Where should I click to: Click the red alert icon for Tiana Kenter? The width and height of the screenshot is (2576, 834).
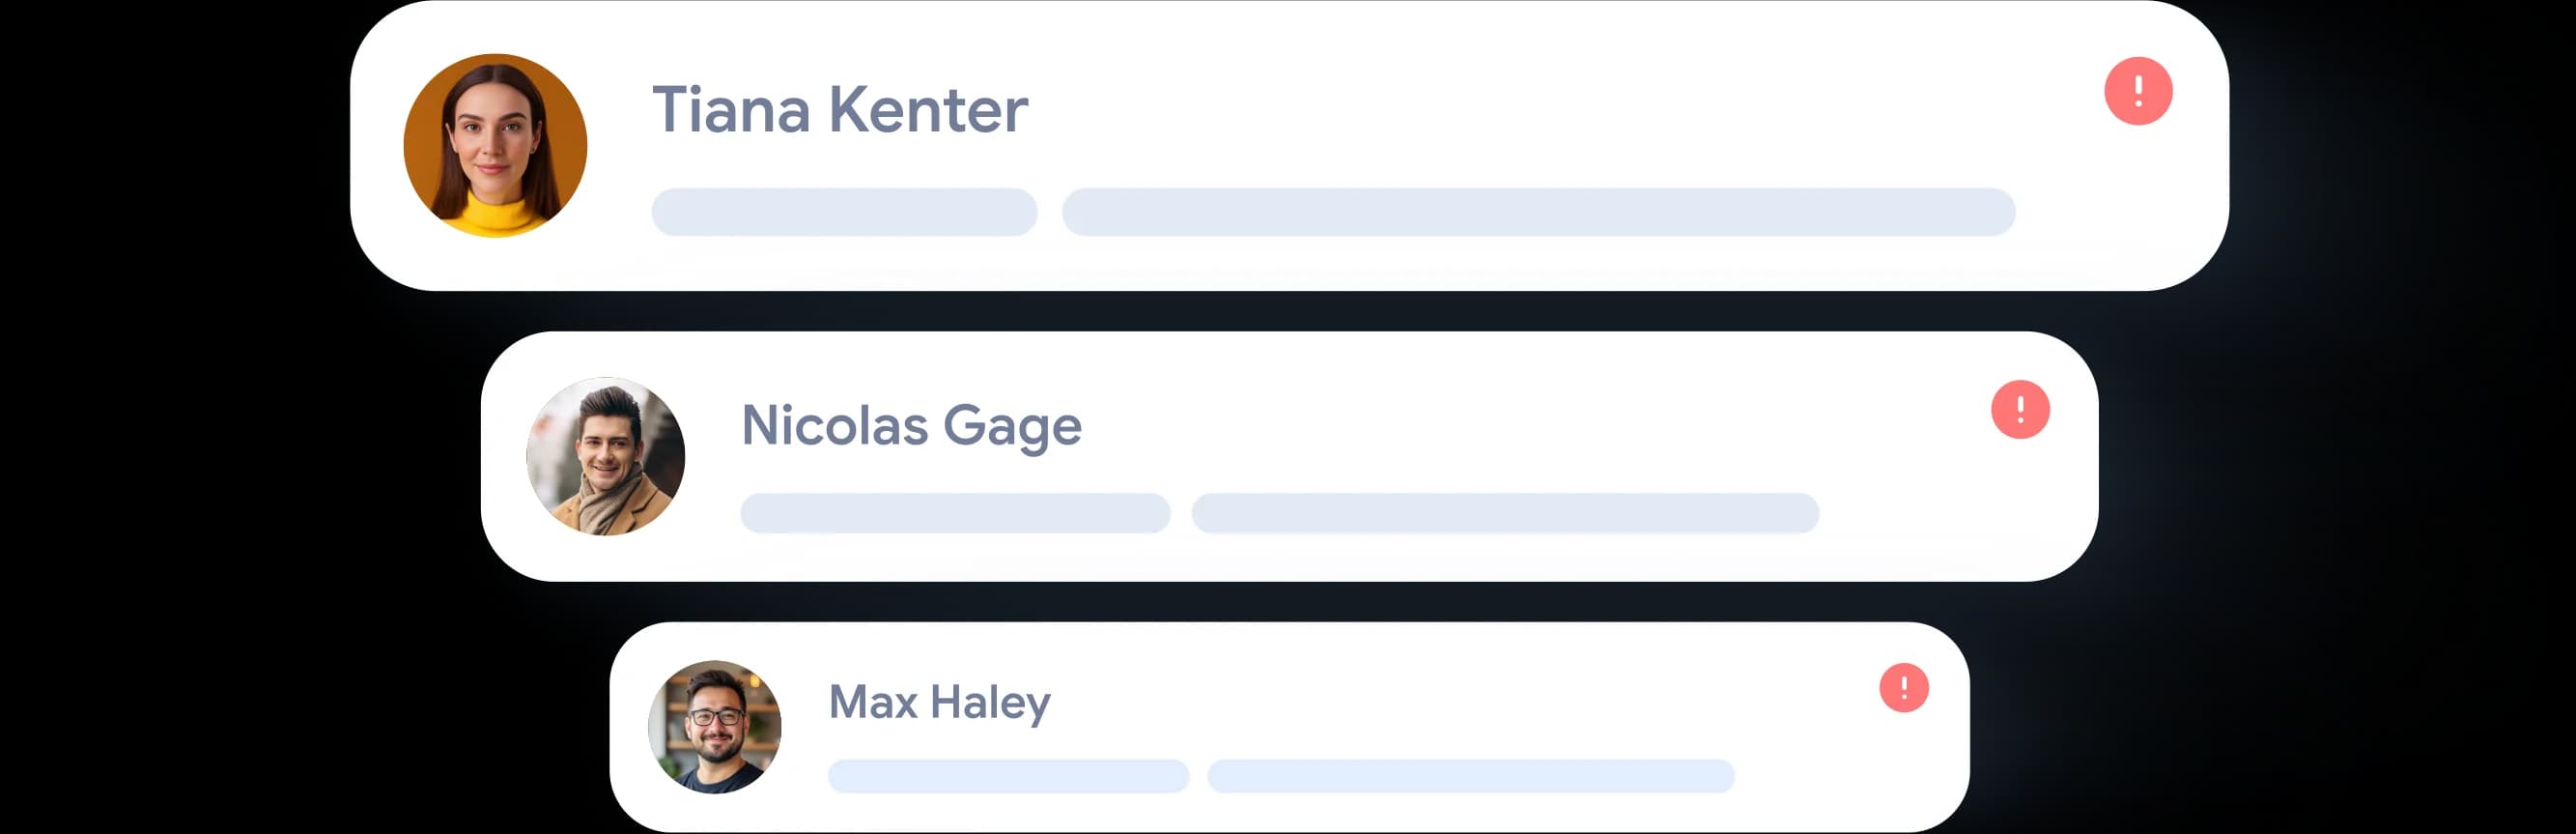(x=2138, y=91)
